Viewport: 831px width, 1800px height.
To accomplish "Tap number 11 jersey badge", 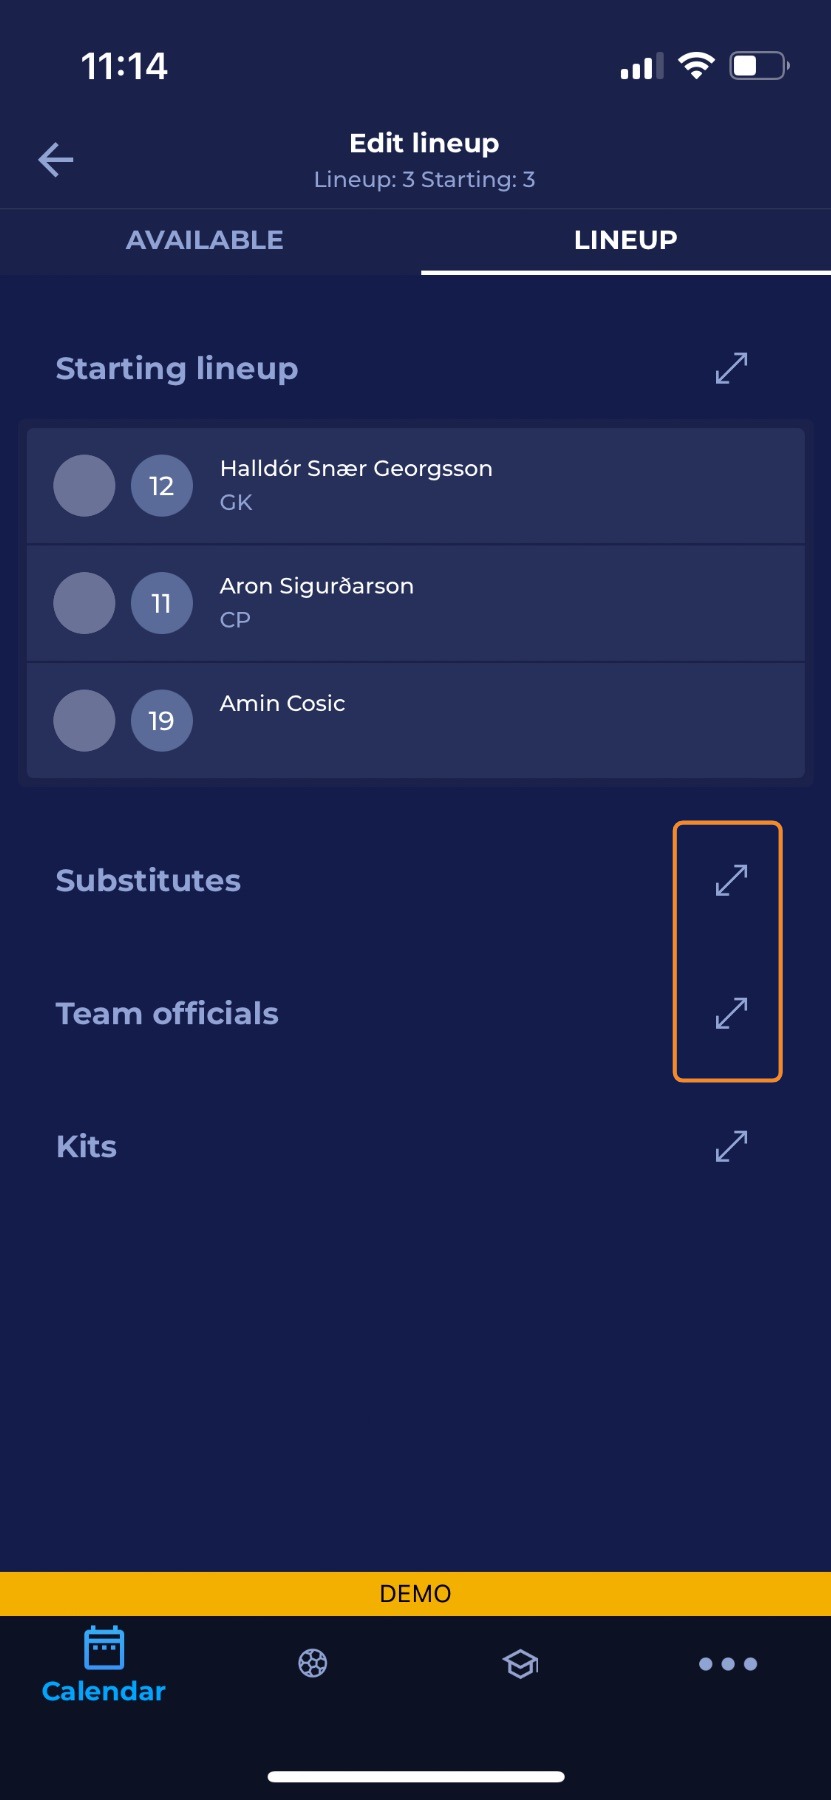I will pyautogui.click(x=162, y=603).
